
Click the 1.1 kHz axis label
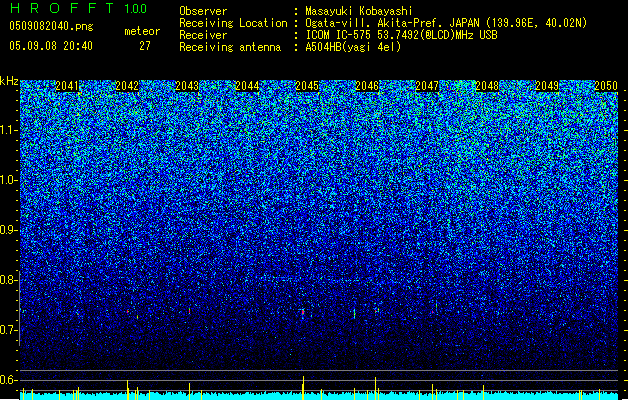[x=8, y=130]
